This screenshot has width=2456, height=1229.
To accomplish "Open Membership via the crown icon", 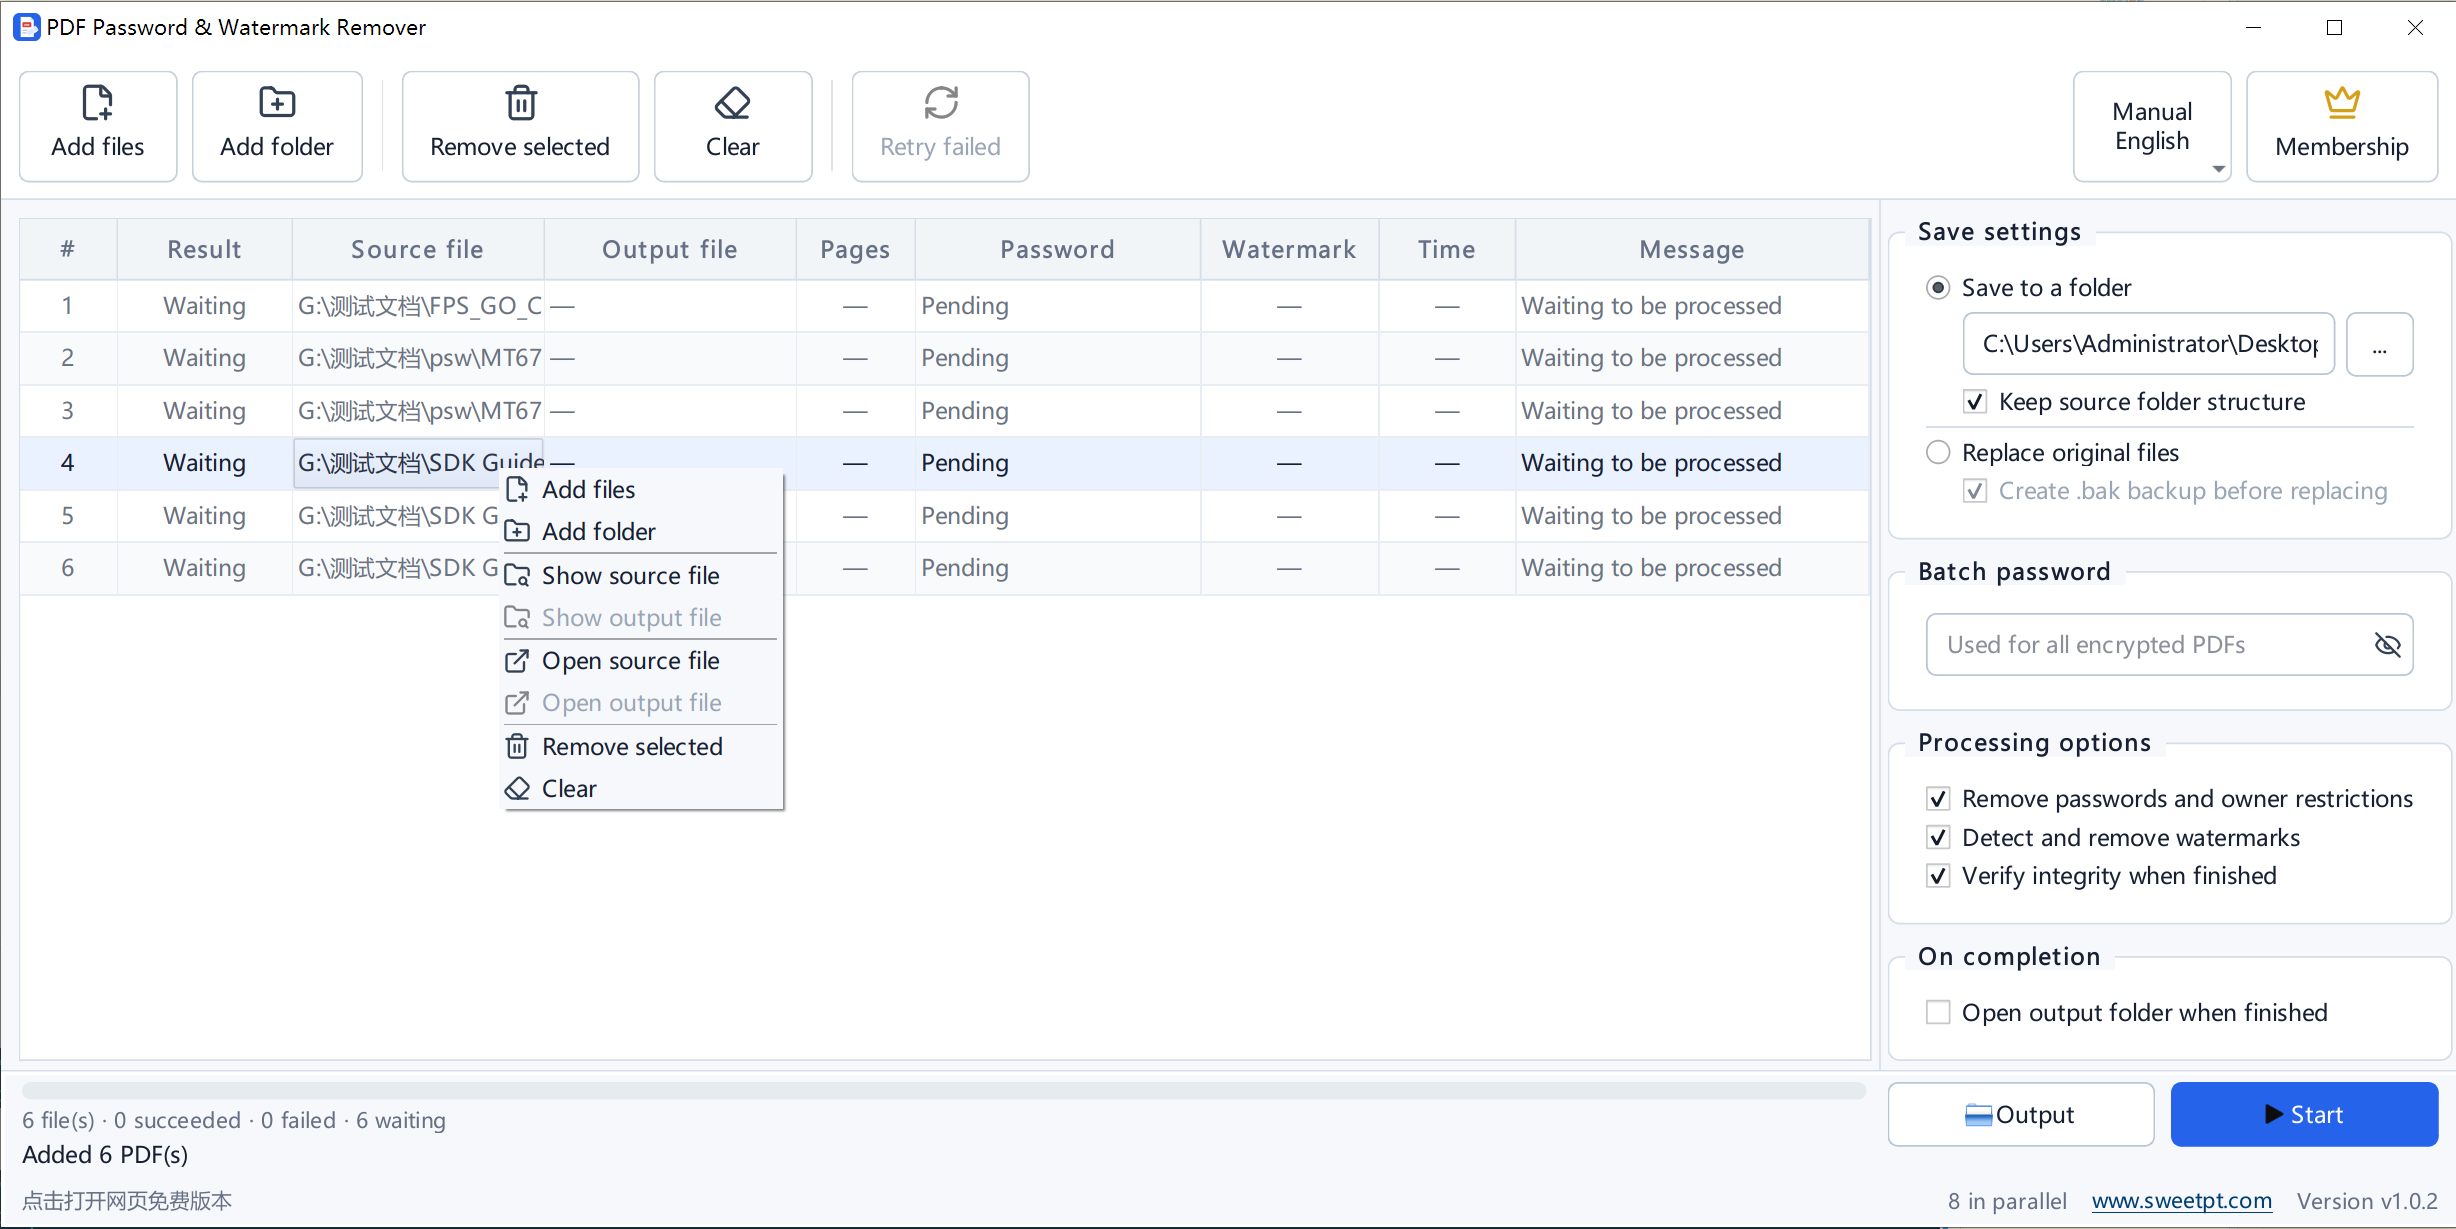I will (2342, 102).
